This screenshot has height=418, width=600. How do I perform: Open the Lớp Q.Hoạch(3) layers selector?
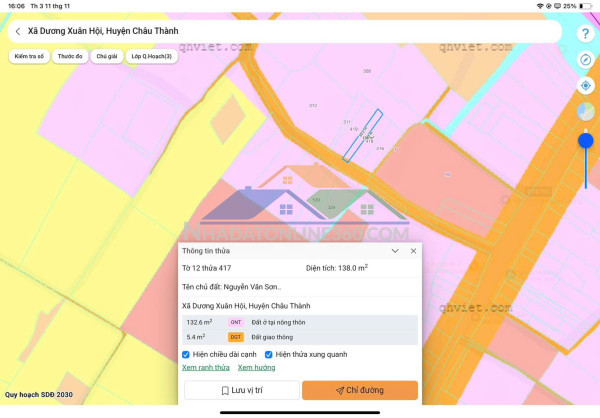click(x=151, y=57)
